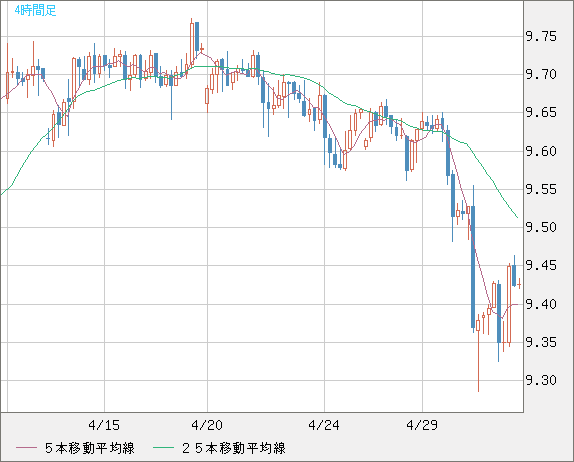Image resolution: width=574 pixels, height=462 pixels.
Task: Click the 4/20 date label
Action: 207,425
